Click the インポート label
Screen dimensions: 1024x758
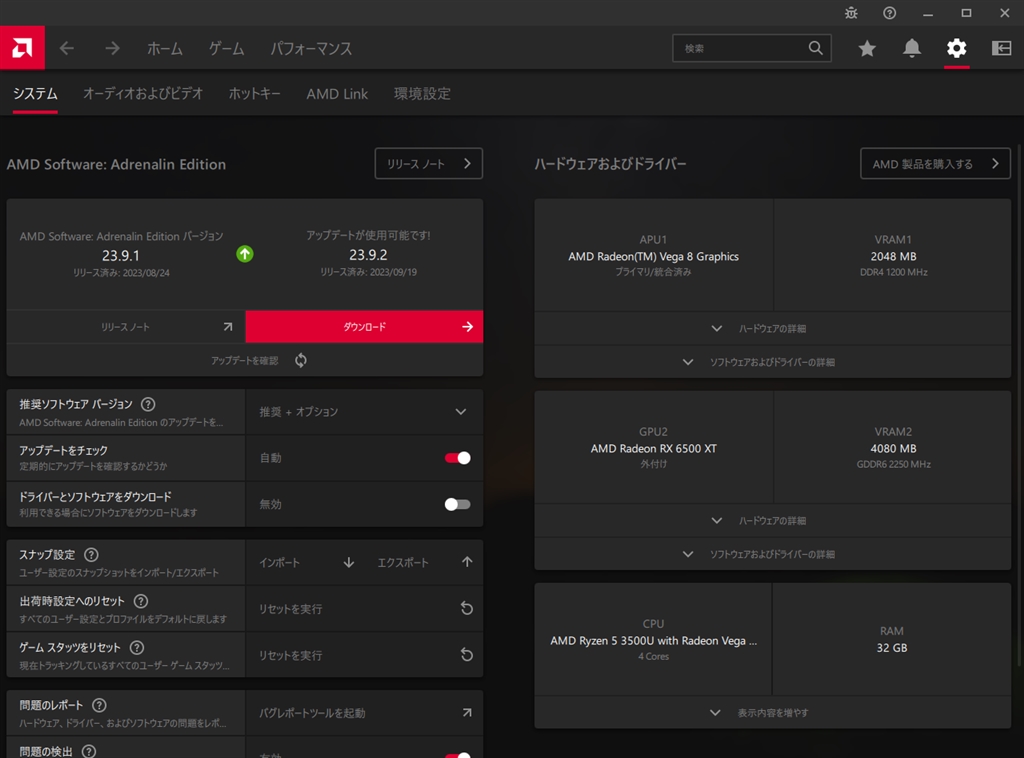click(280, 563)
